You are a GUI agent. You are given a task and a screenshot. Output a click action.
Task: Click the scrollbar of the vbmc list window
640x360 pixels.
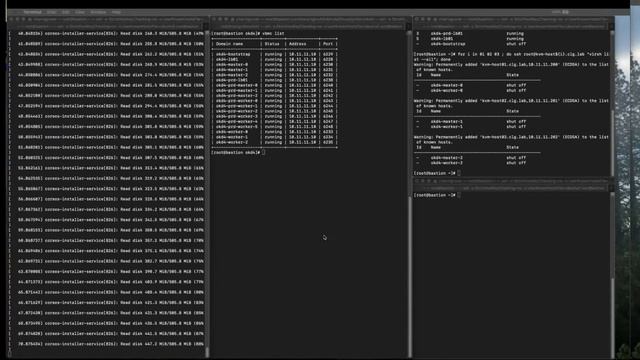(409, 194)
